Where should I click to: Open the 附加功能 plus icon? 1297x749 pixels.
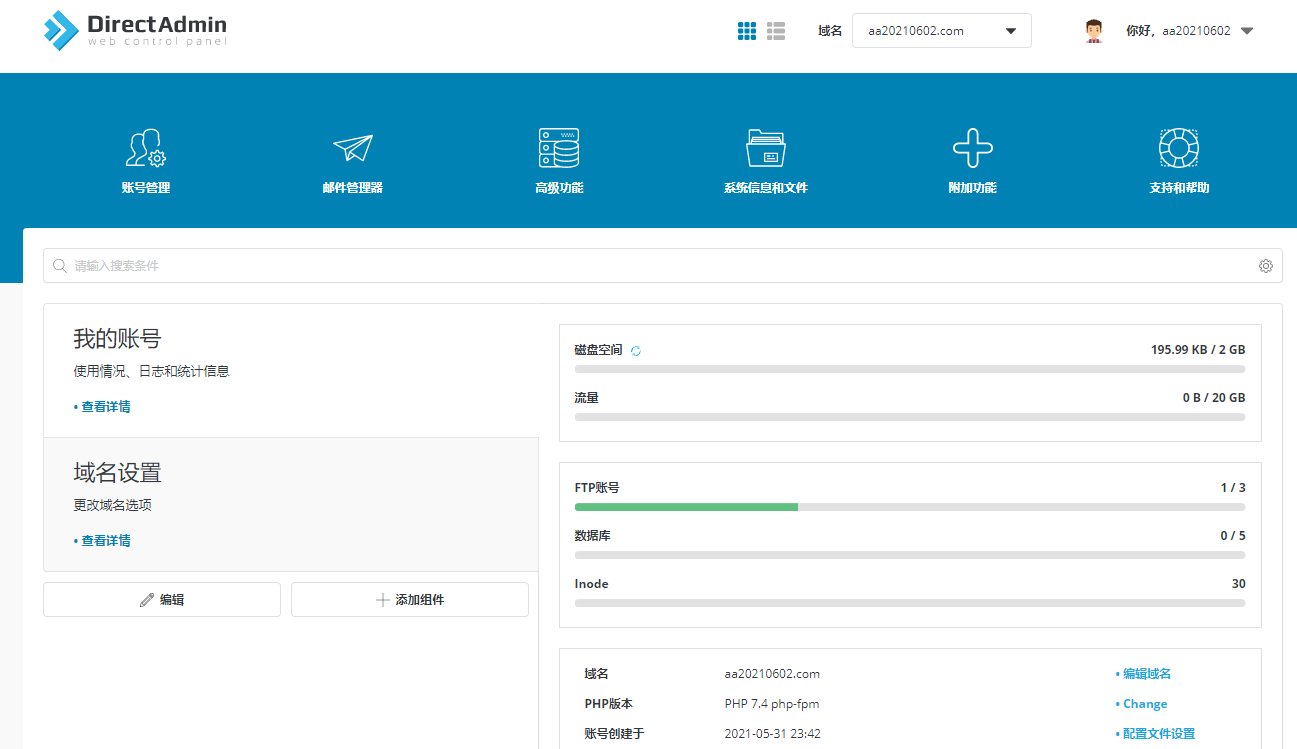972,148
